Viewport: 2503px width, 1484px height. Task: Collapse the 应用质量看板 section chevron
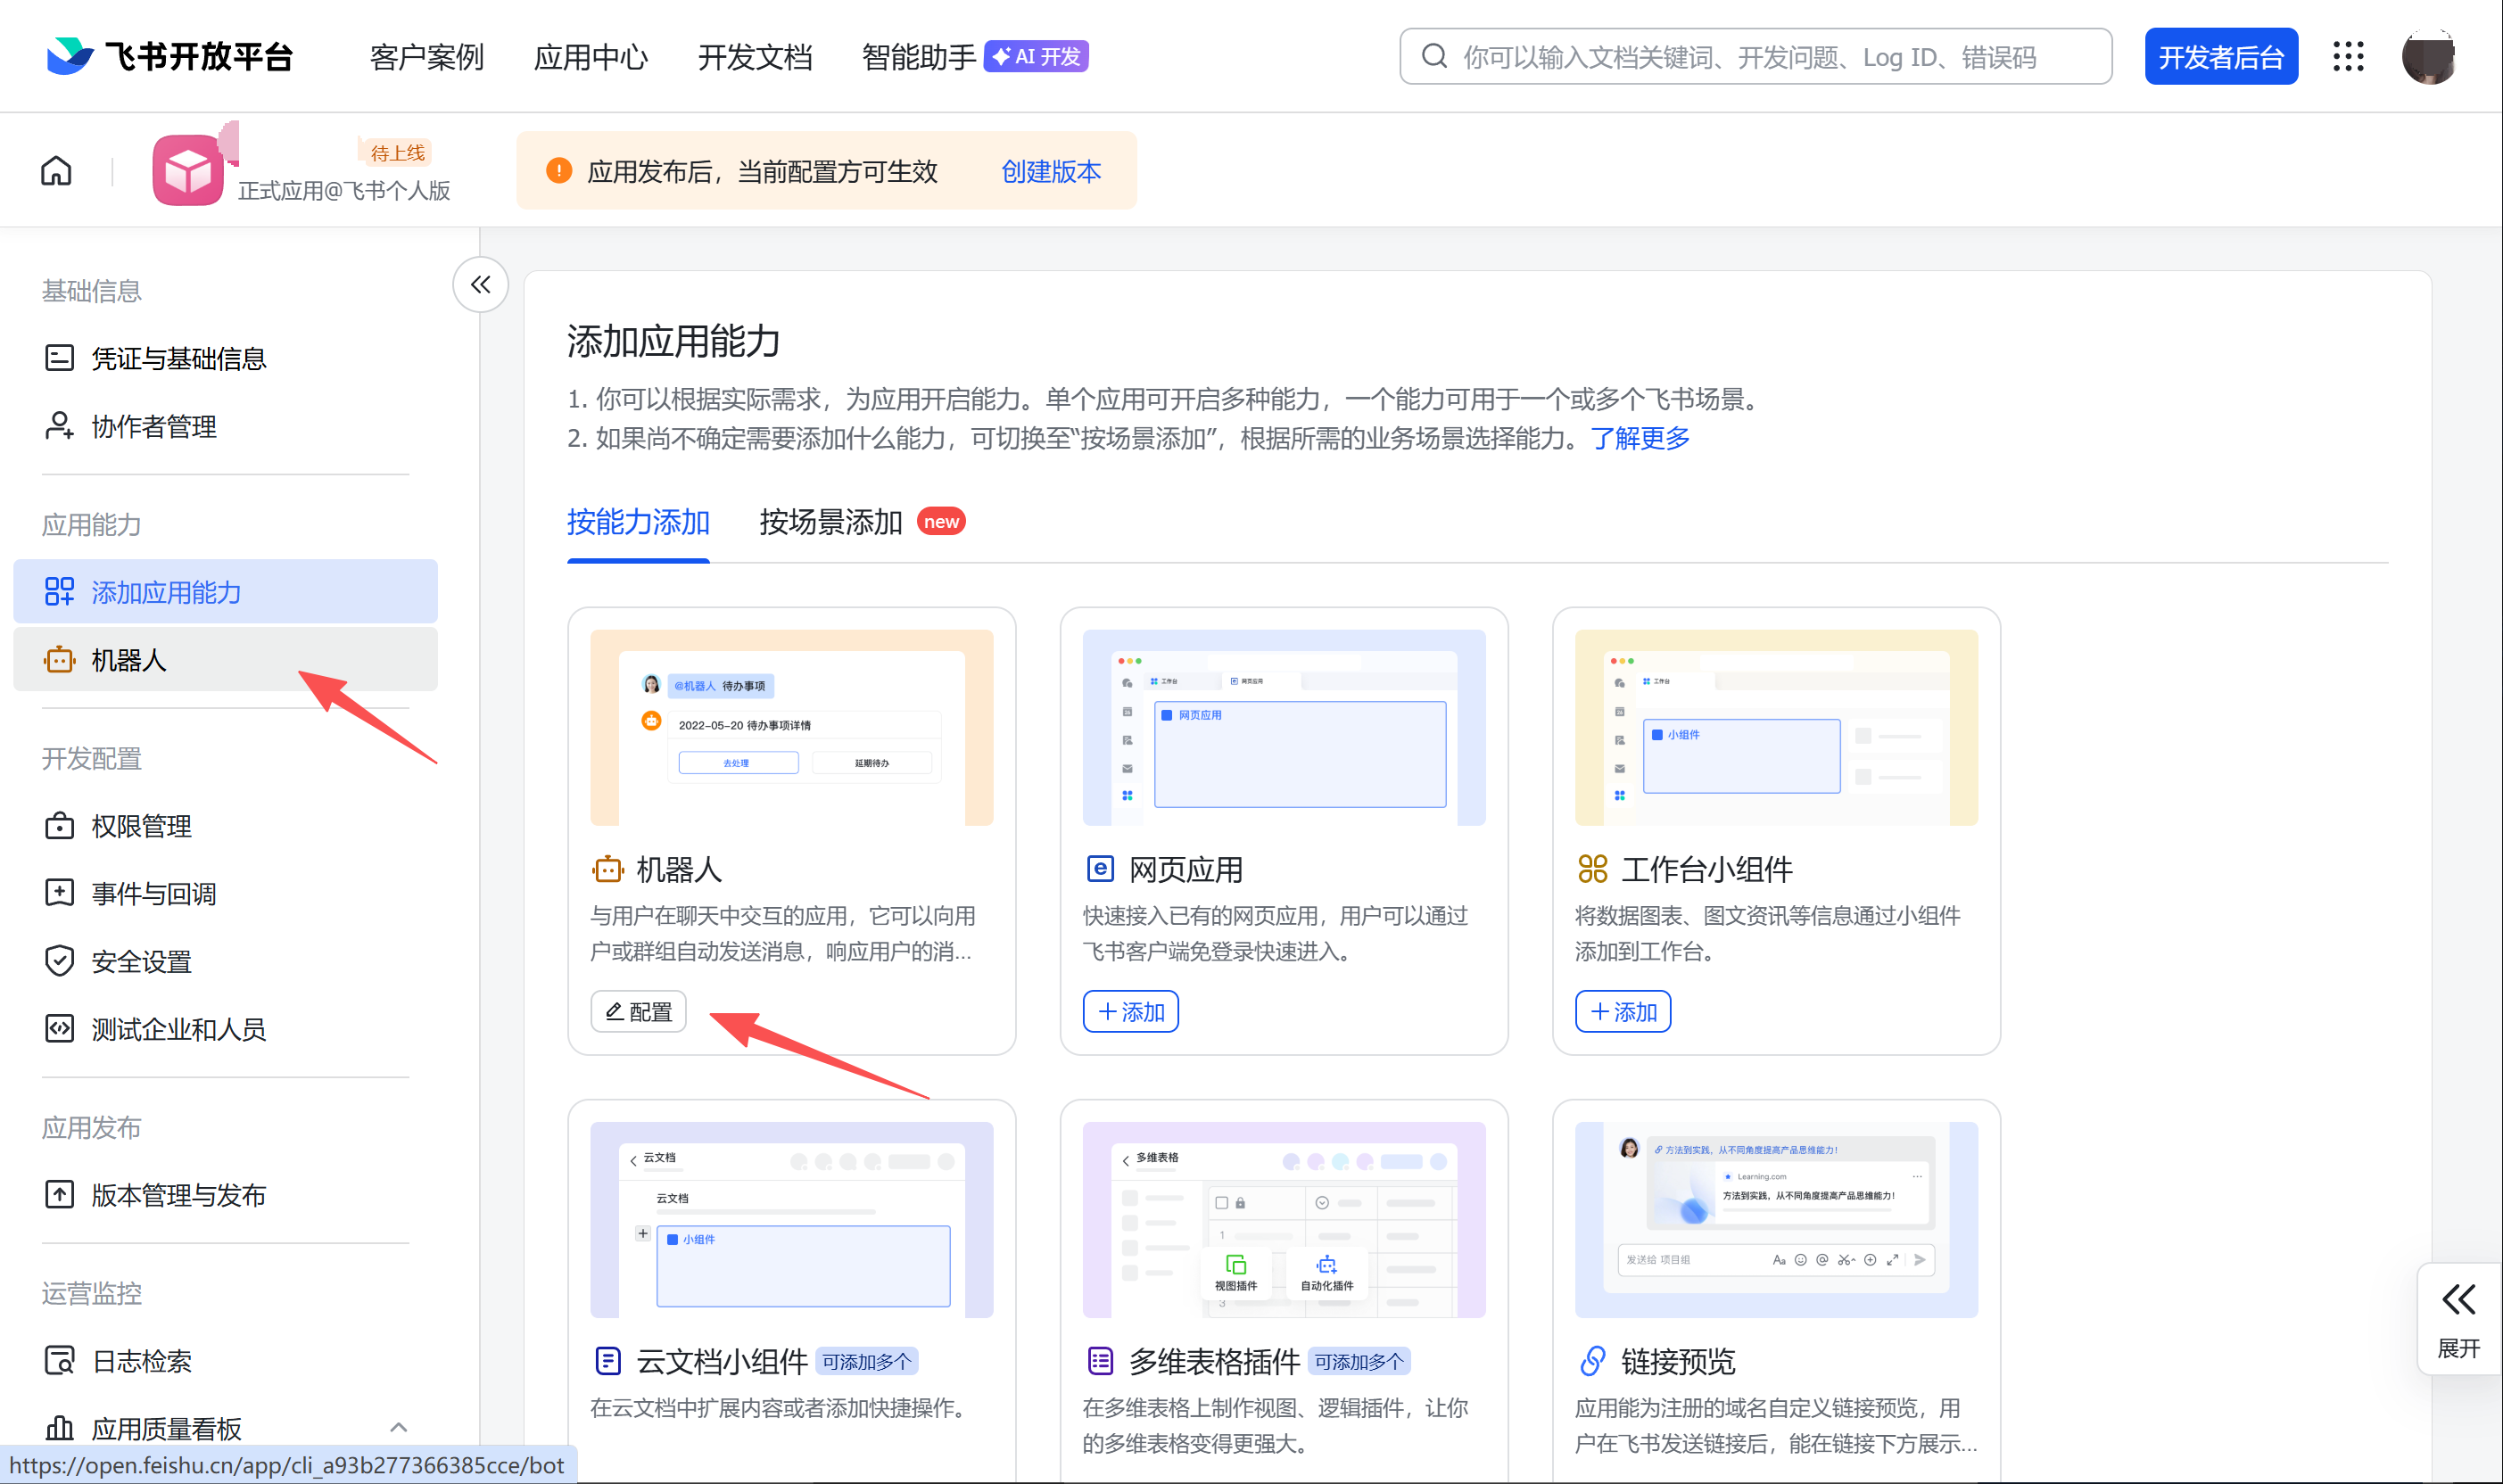point(399,1427)
